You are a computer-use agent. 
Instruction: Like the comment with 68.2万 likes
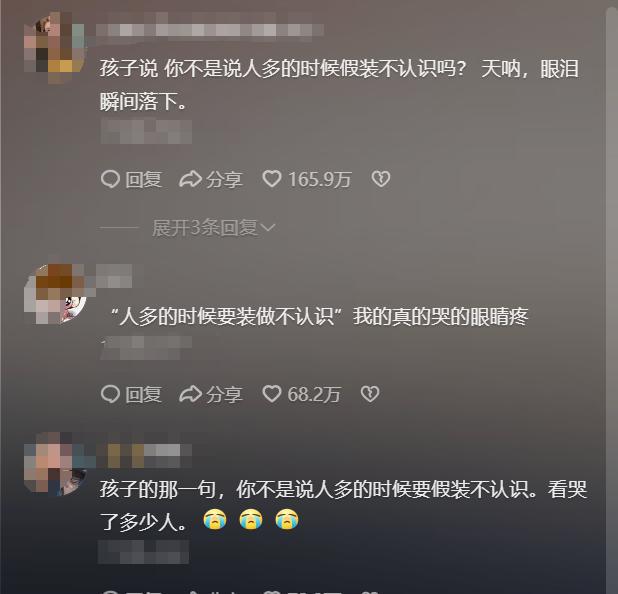tap(272, 394)
